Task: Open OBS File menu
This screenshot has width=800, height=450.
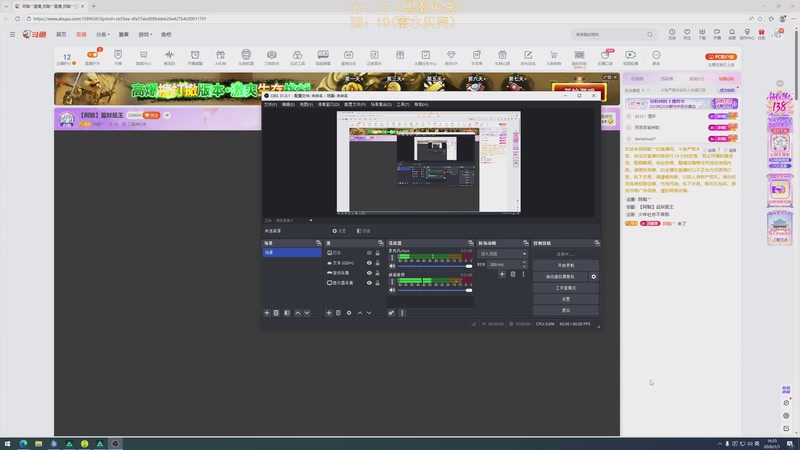Action: click(270, 105)
